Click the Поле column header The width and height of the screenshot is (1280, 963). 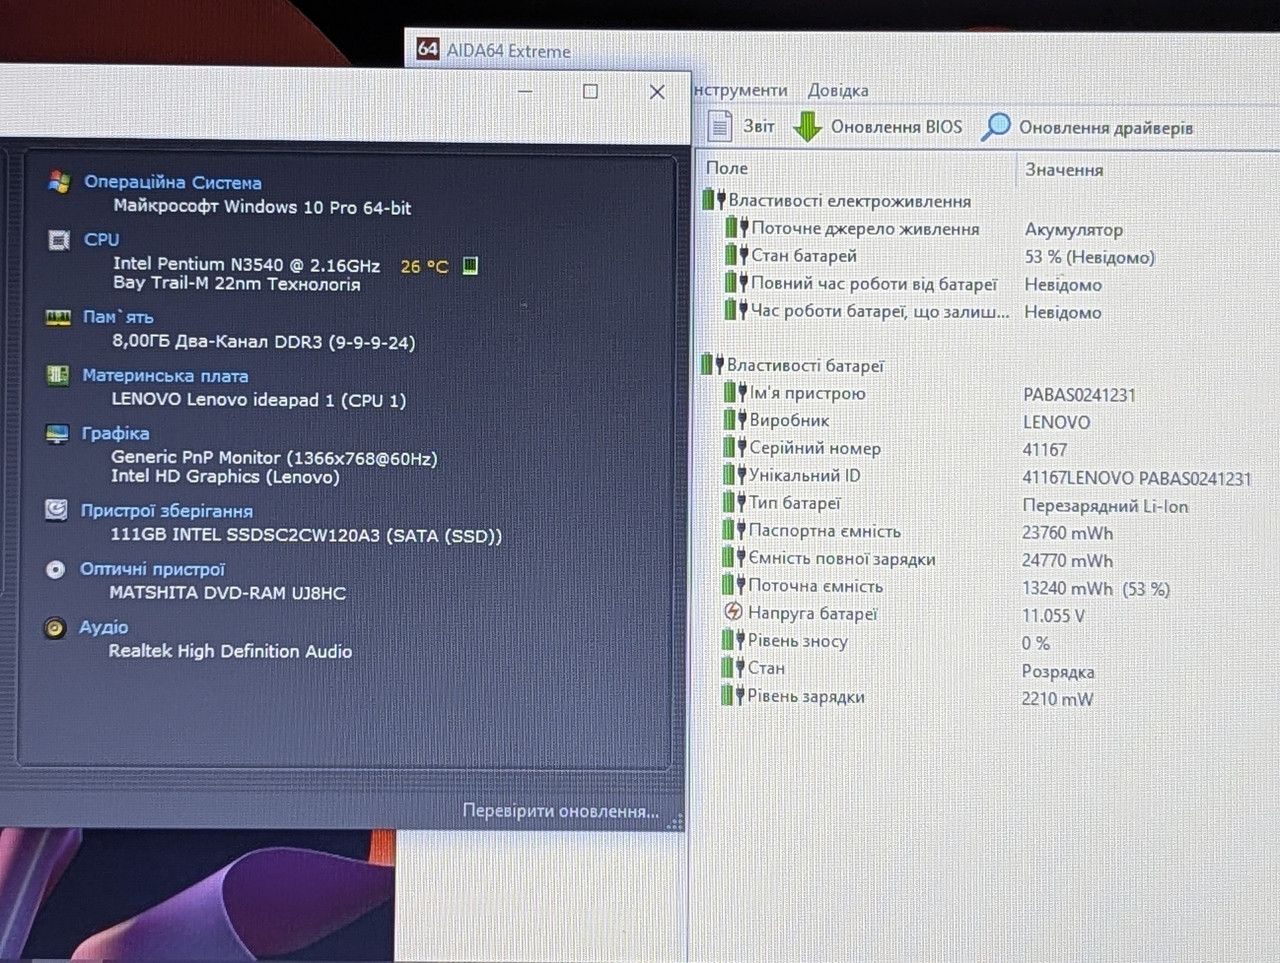pyautogui.click(x=727, y=168)
